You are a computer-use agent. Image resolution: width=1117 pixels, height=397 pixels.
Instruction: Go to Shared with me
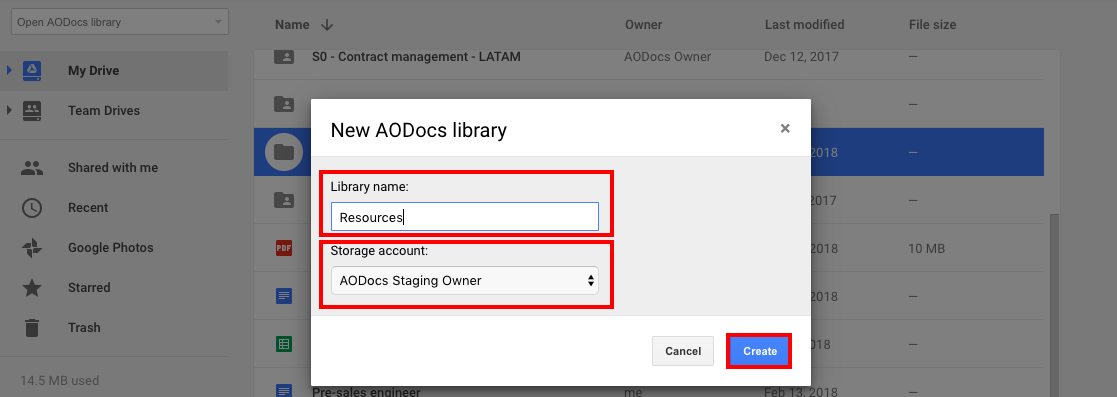(113, 167)
